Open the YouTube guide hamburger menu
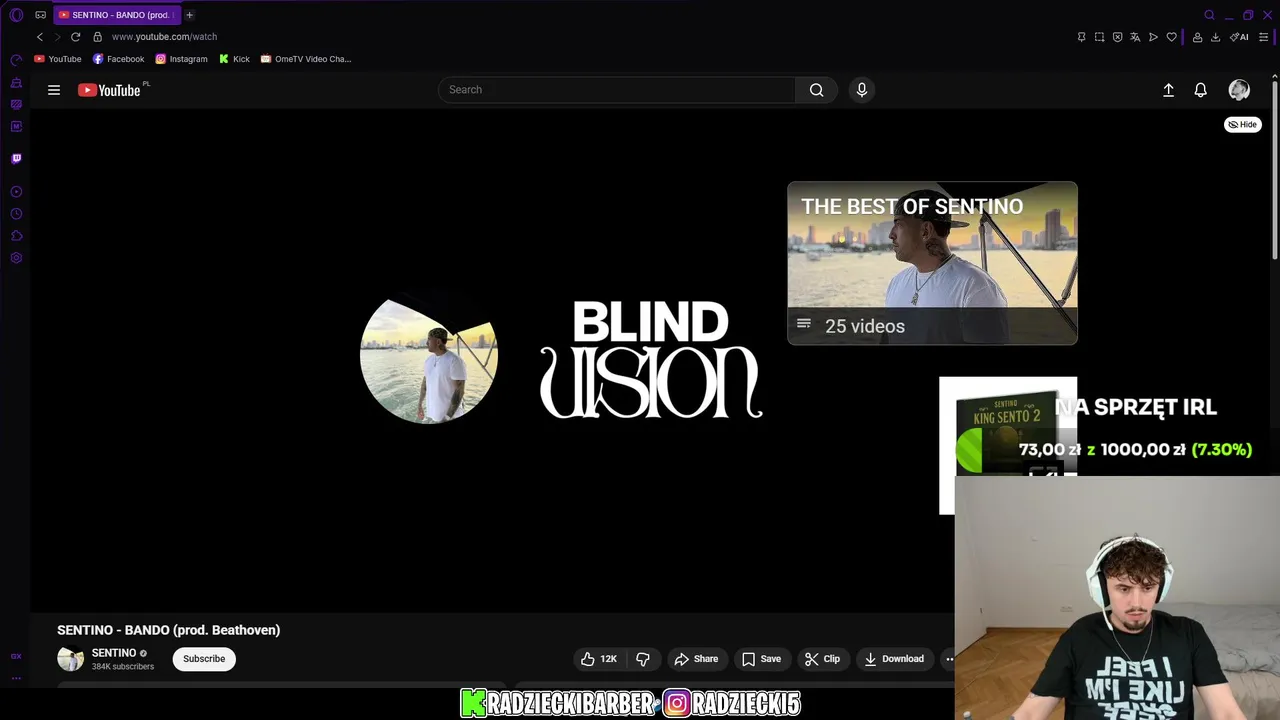Screen dimensions: 1280x720 pos(54,90)
